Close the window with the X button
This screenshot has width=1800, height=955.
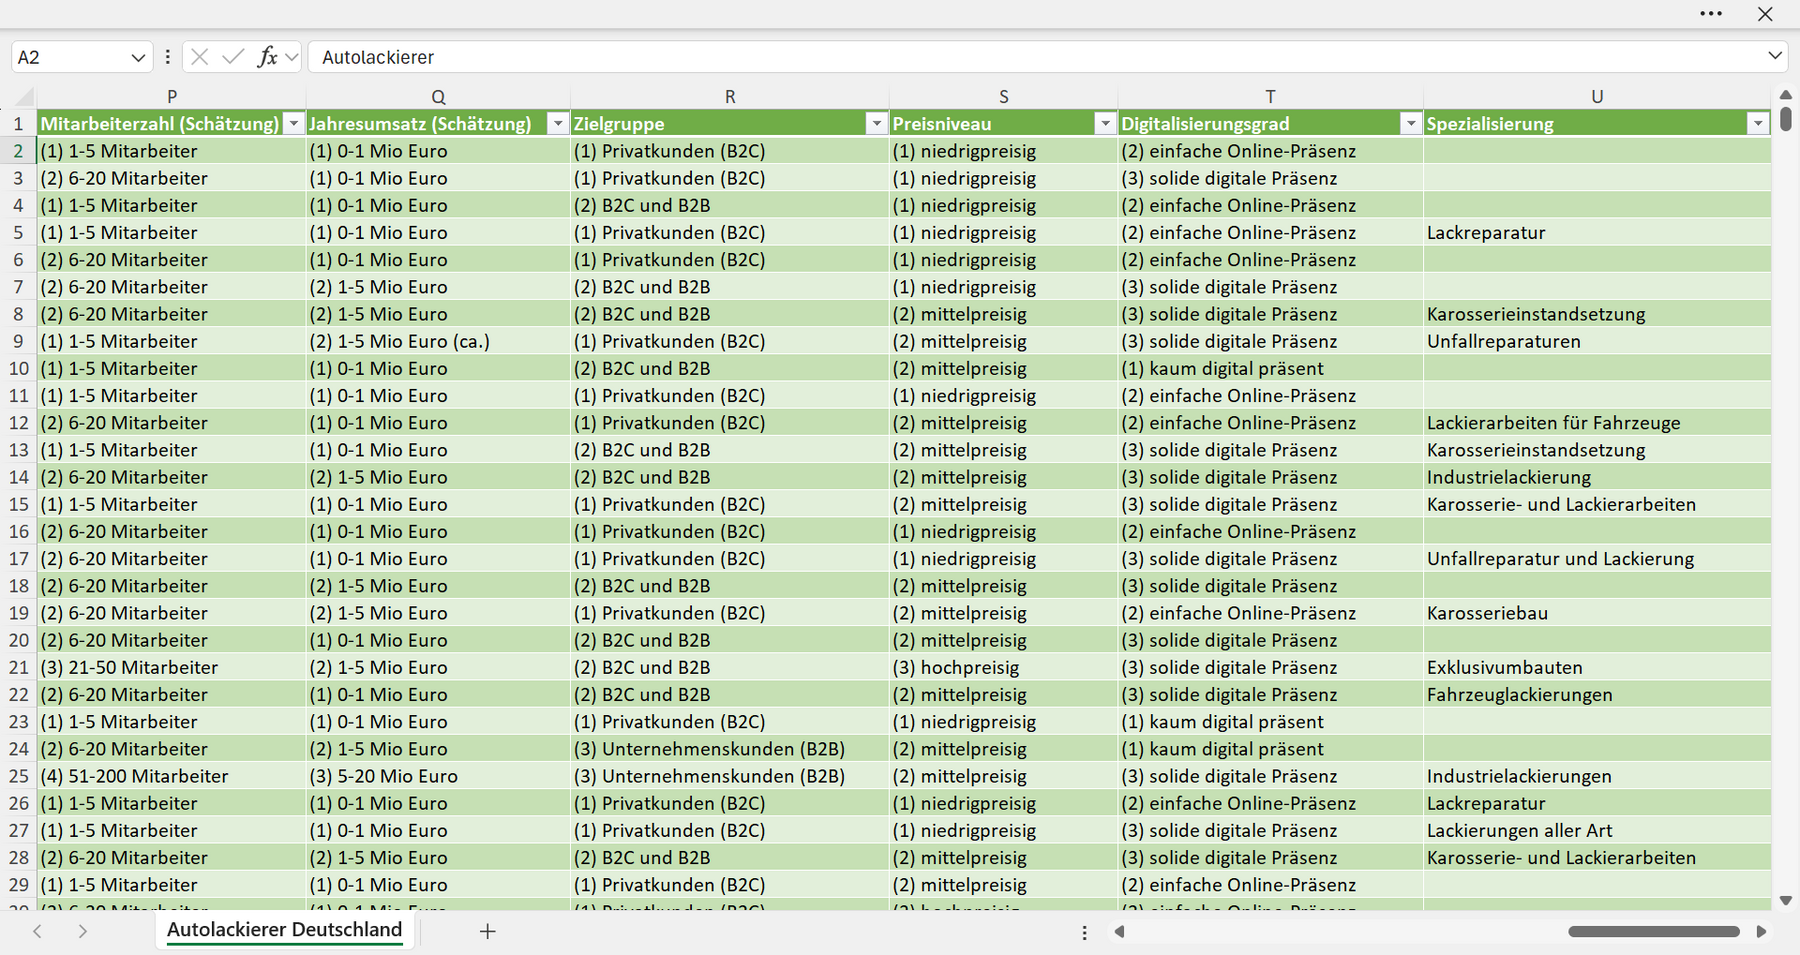point(1765,14)
